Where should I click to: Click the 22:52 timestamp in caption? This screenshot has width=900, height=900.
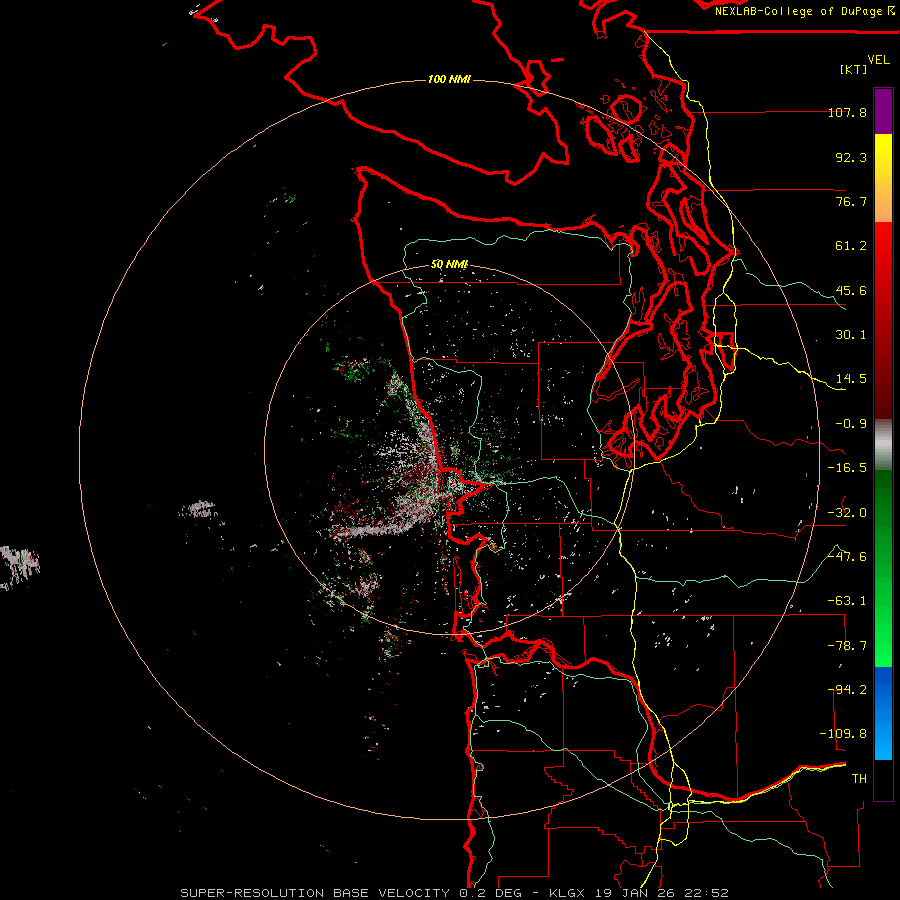pyautogui.click(x=709, y=893)
